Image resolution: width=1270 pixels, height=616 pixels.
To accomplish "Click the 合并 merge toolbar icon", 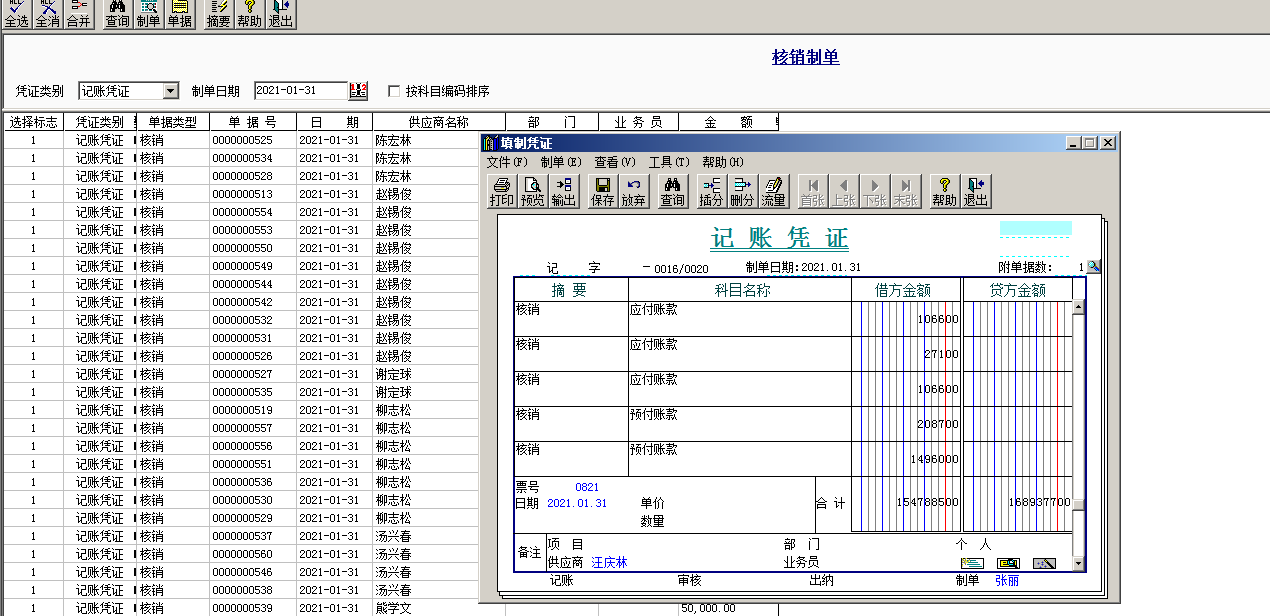I will tap(78, 14).
